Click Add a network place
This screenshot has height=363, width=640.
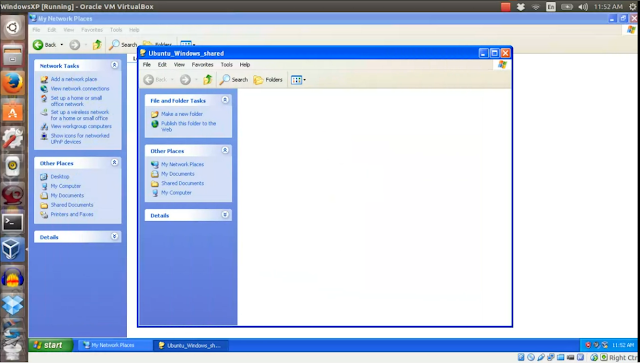click(73, 79)
